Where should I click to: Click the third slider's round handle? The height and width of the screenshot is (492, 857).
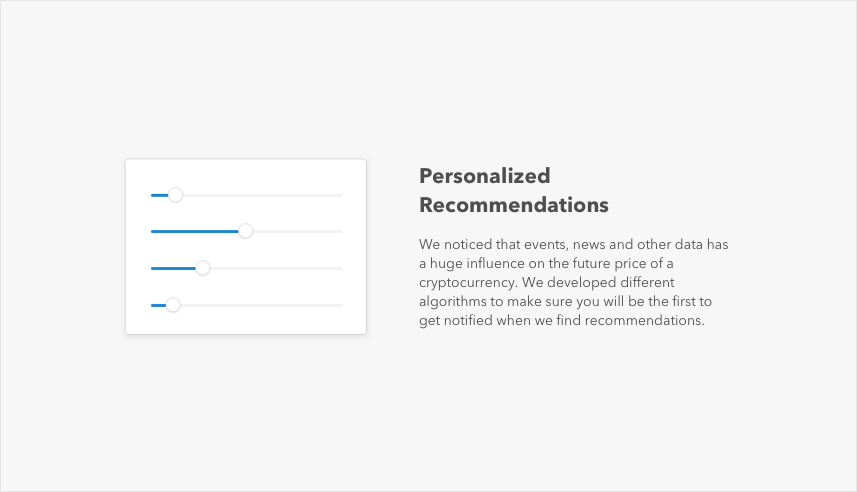203,268
